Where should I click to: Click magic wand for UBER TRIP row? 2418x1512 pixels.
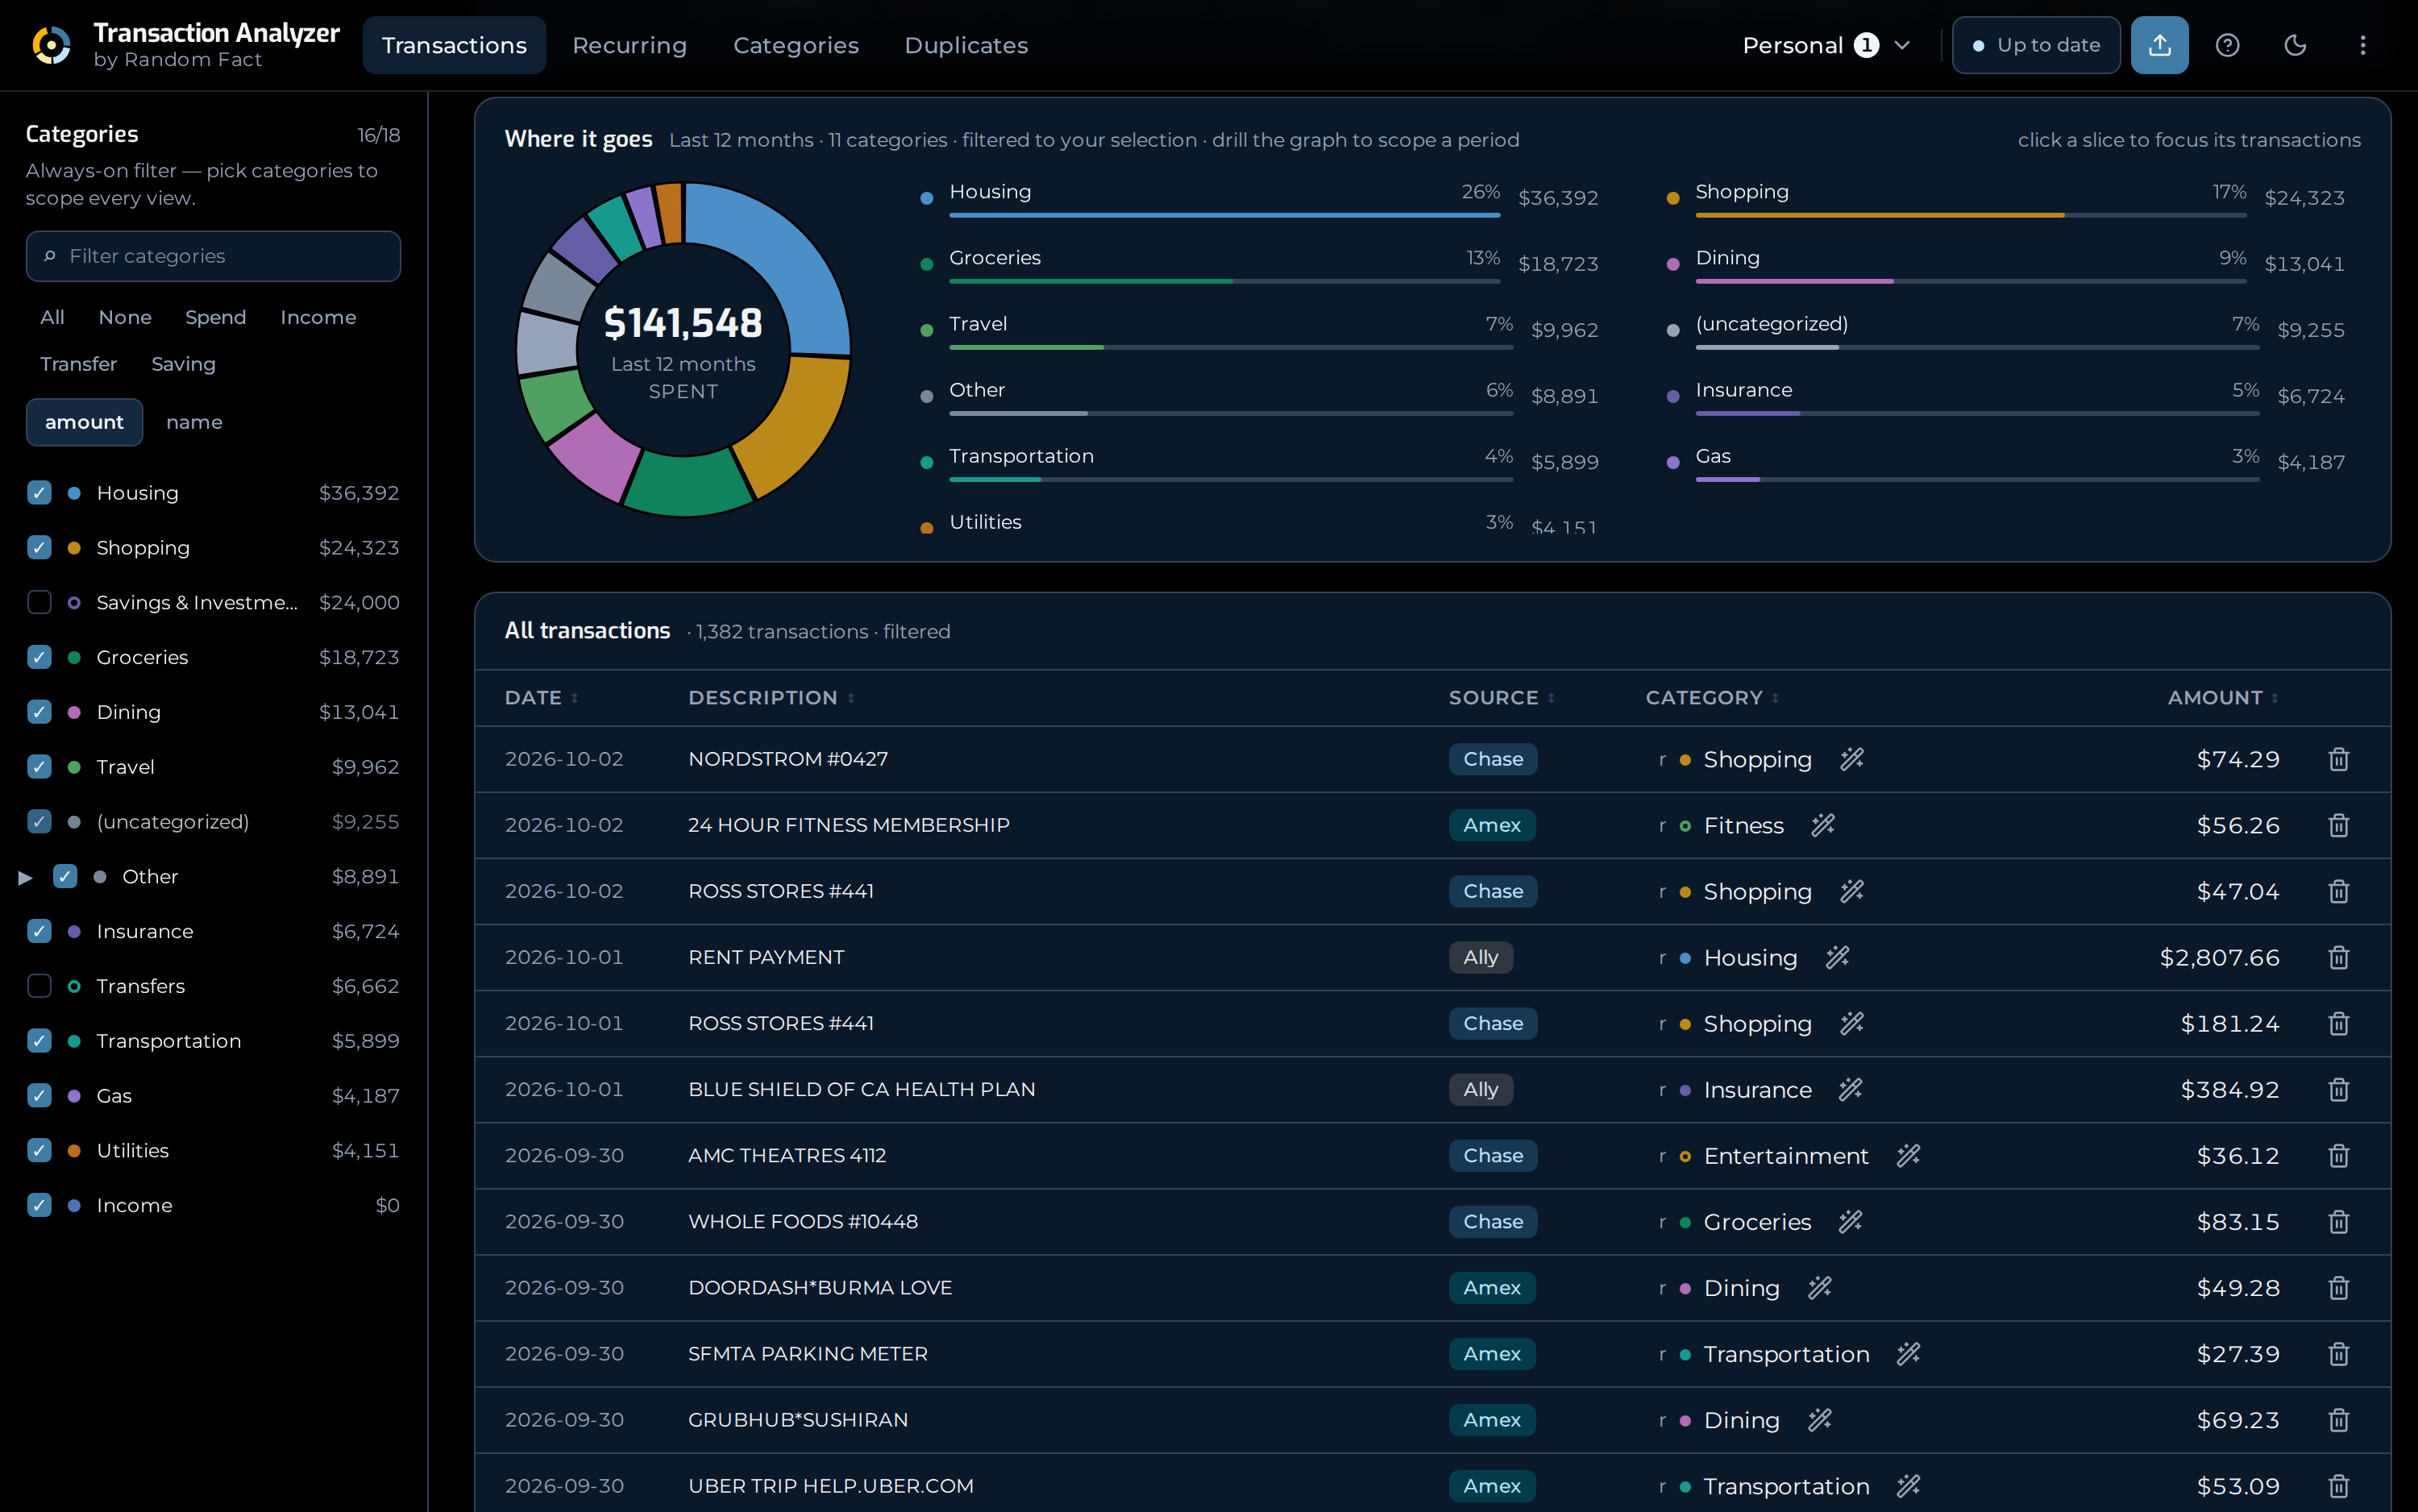click(1908, 1485)
